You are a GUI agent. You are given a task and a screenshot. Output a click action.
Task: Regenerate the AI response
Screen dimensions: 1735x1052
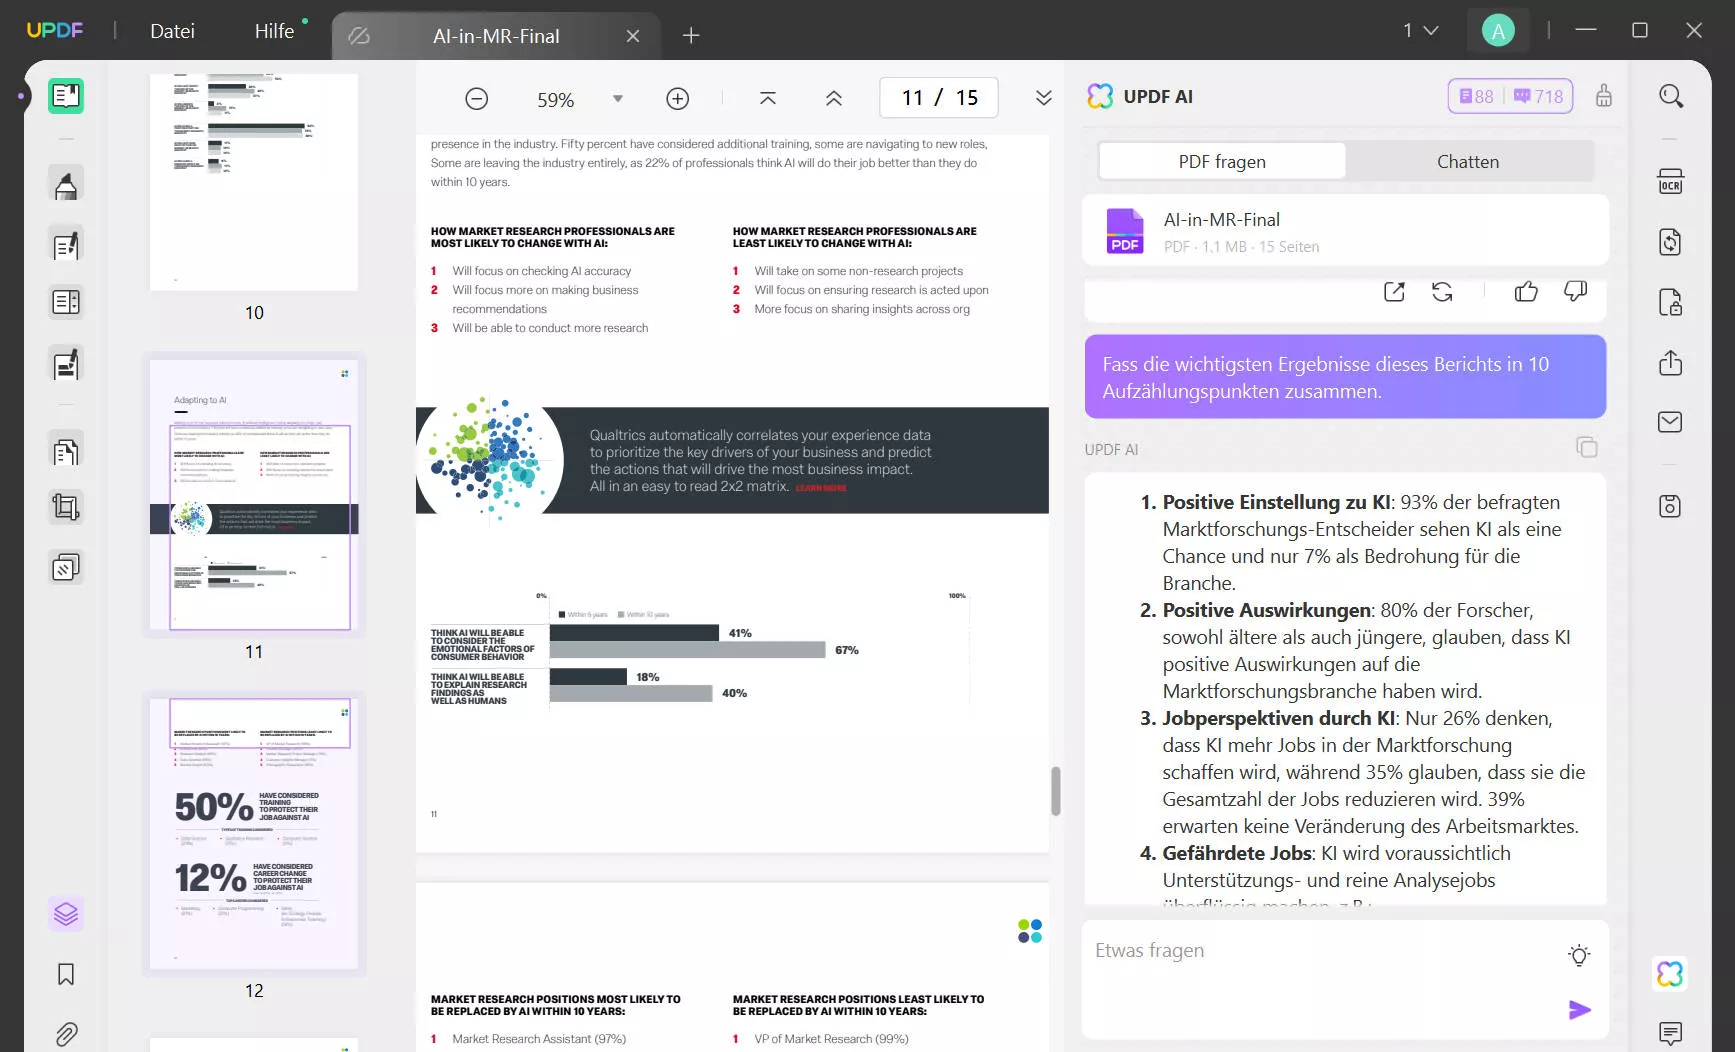(1442, 292)
